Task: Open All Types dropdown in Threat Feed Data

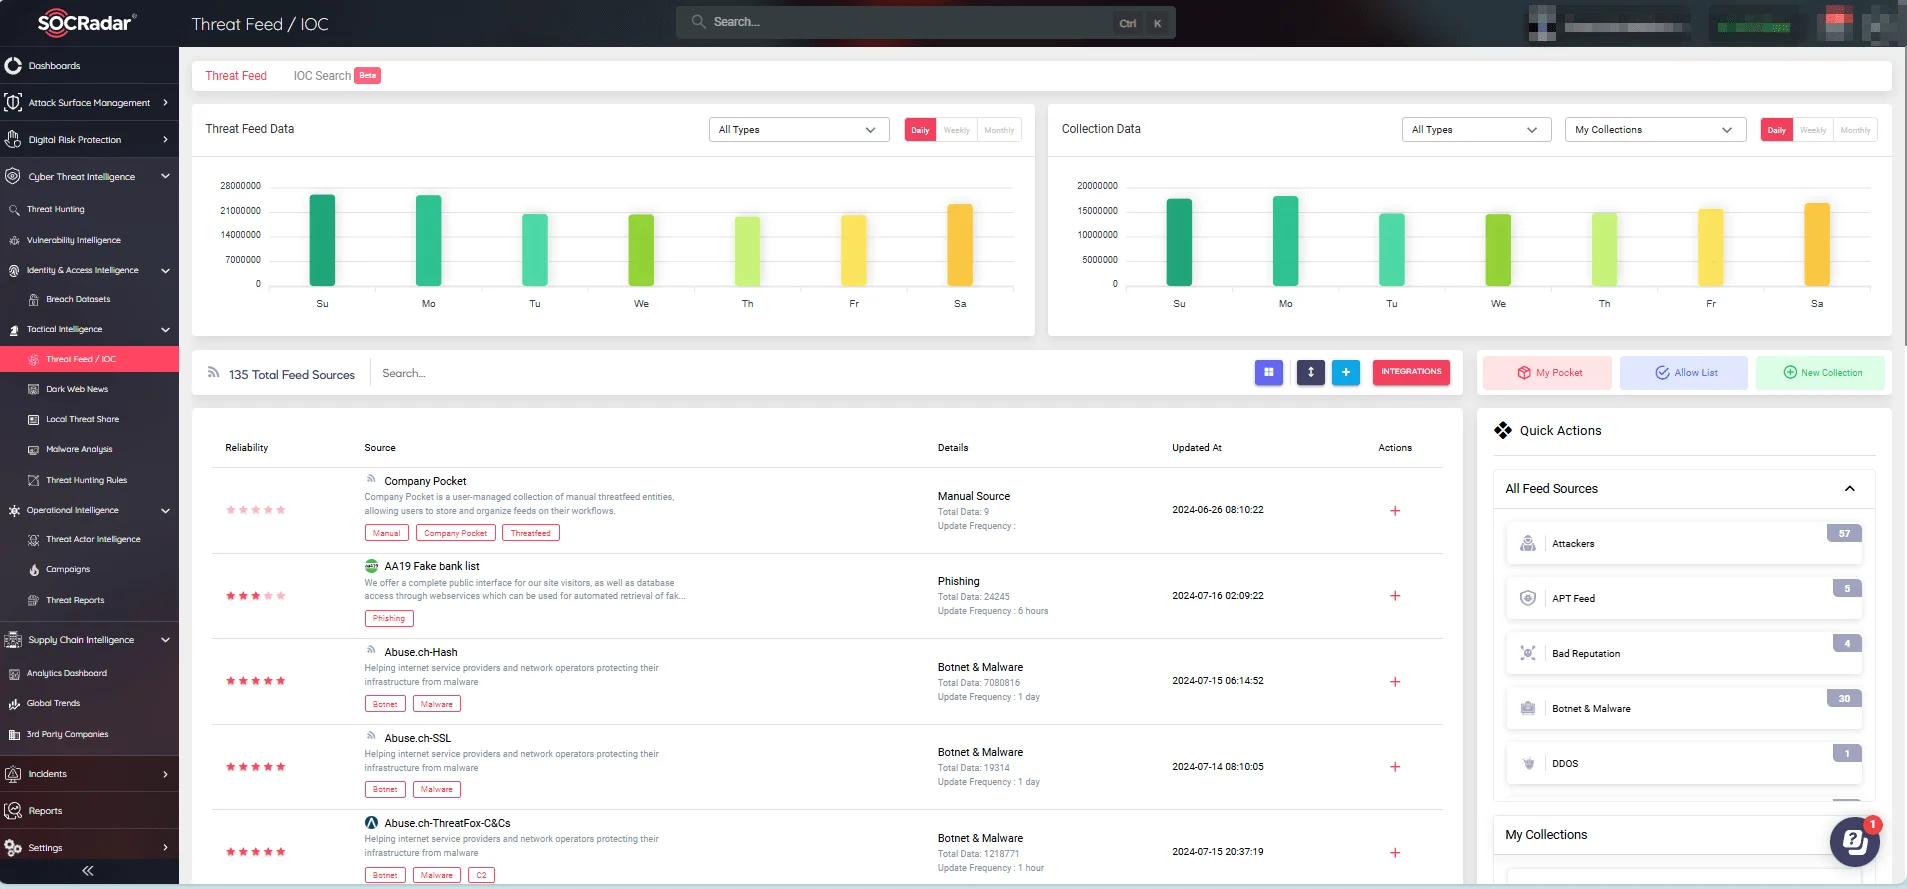Action: (x=798, y=130)
